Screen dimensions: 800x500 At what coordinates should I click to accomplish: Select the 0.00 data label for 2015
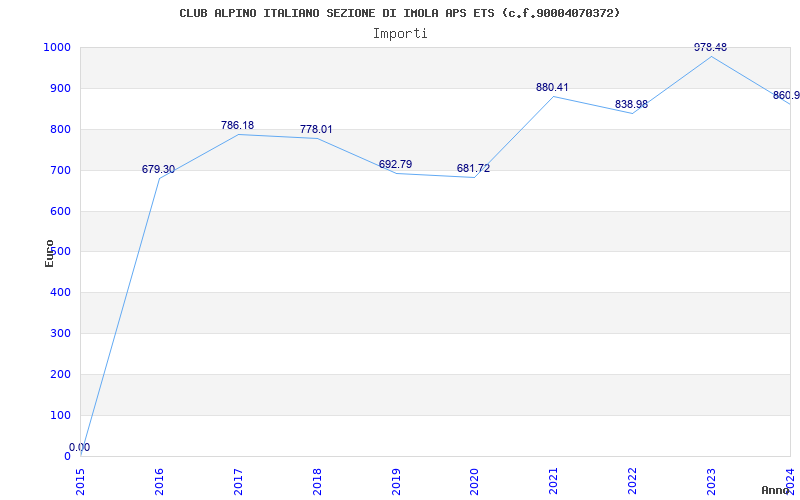point(80,447)
